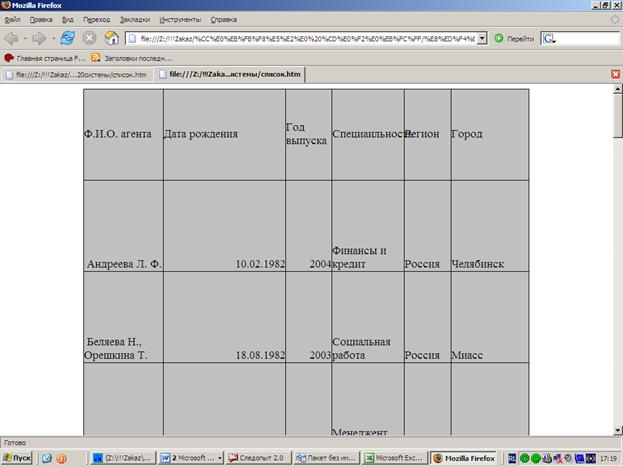Select the active file:///Z:/!!!Zaka tab
The width and height of the screenshot is (623, 467).
230,74
